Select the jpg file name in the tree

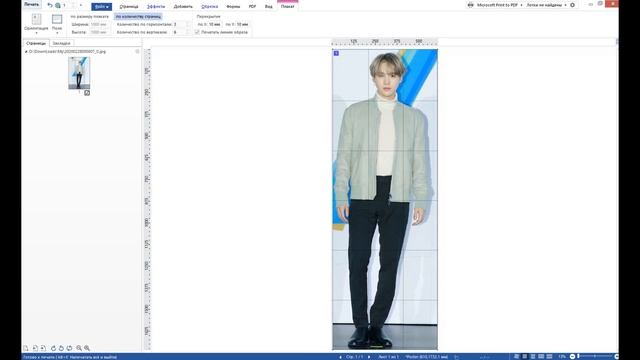(67, 52)
